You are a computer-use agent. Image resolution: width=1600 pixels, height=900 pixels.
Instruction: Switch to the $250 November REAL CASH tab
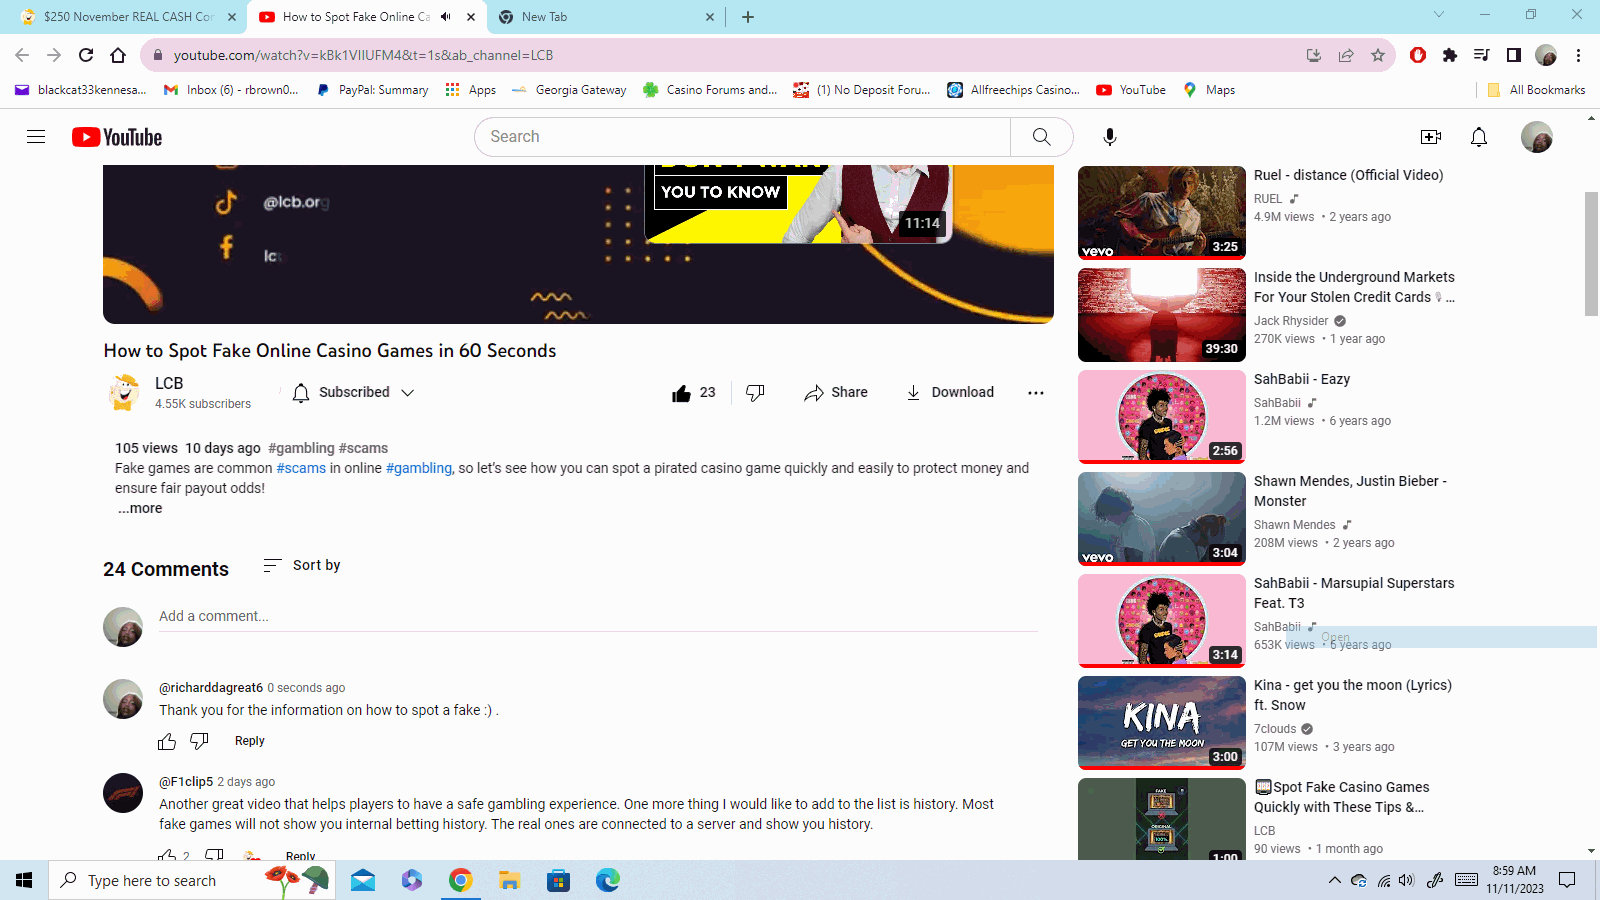(128, 17)
